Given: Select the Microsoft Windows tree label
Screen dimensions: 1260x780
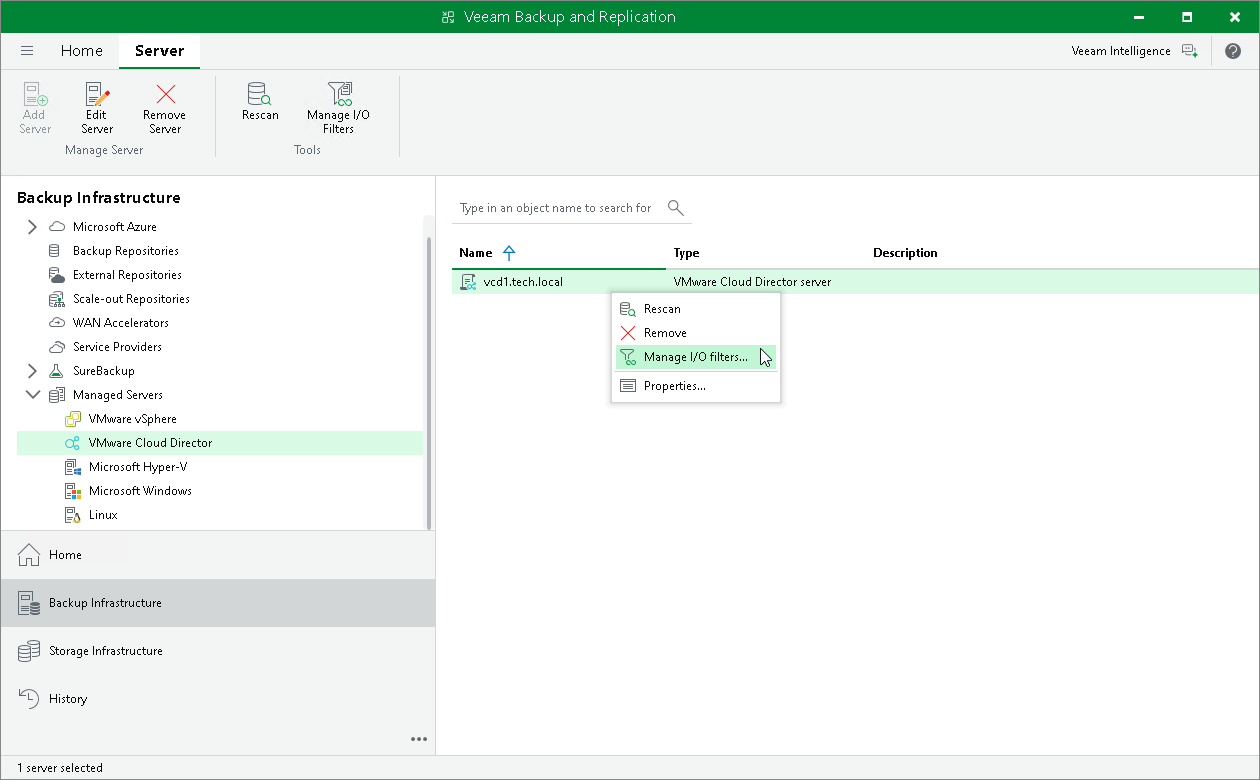Looking at the screenshot, I should click(x=140, y=491).
